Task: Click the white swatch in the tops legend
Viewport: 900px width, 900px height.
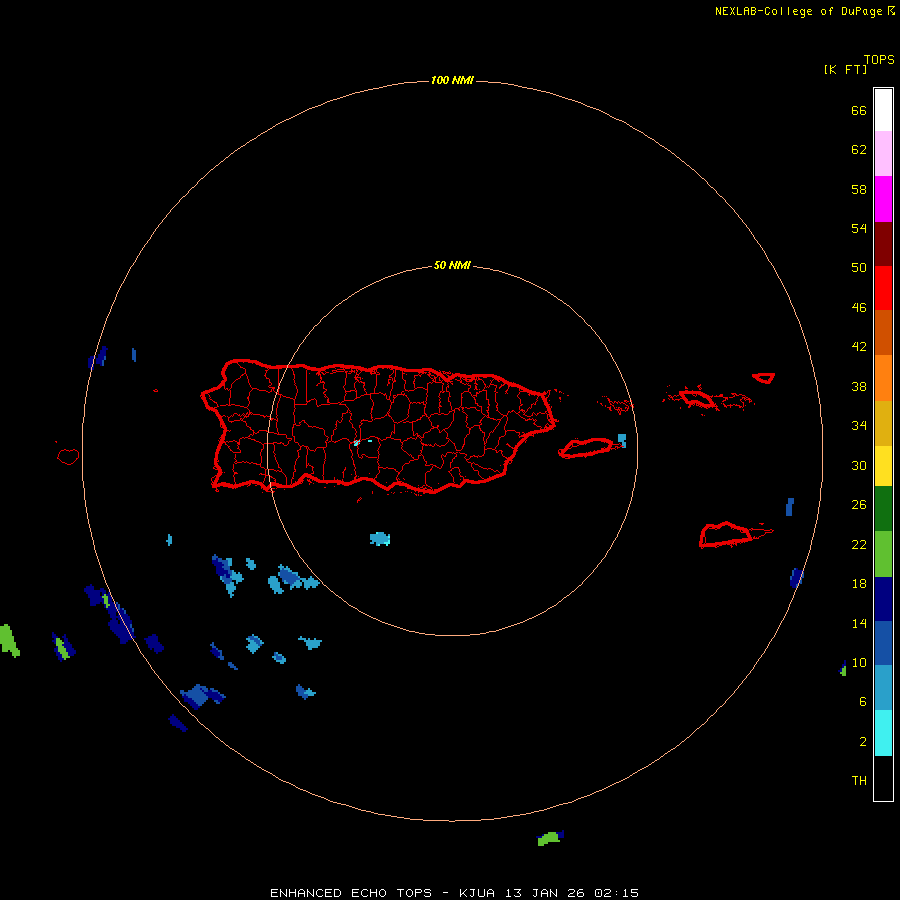Action: 883,110
